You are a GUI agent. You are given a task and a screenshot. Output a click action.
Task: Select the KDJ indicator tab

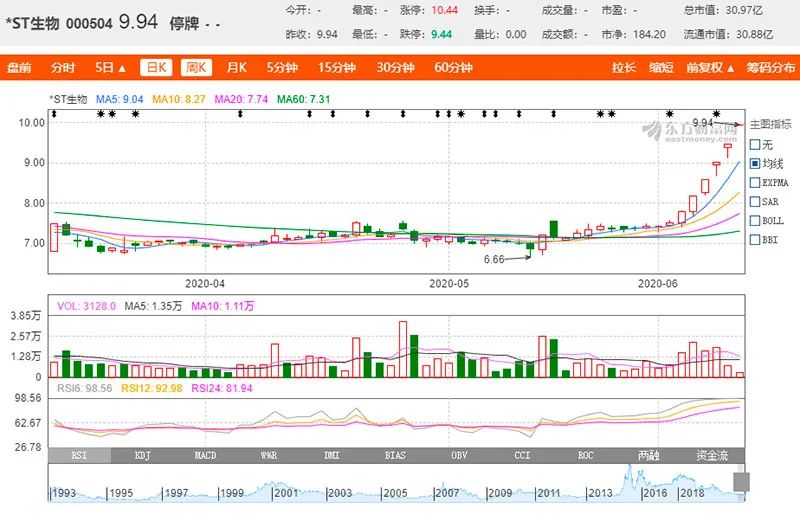point(143,455)
